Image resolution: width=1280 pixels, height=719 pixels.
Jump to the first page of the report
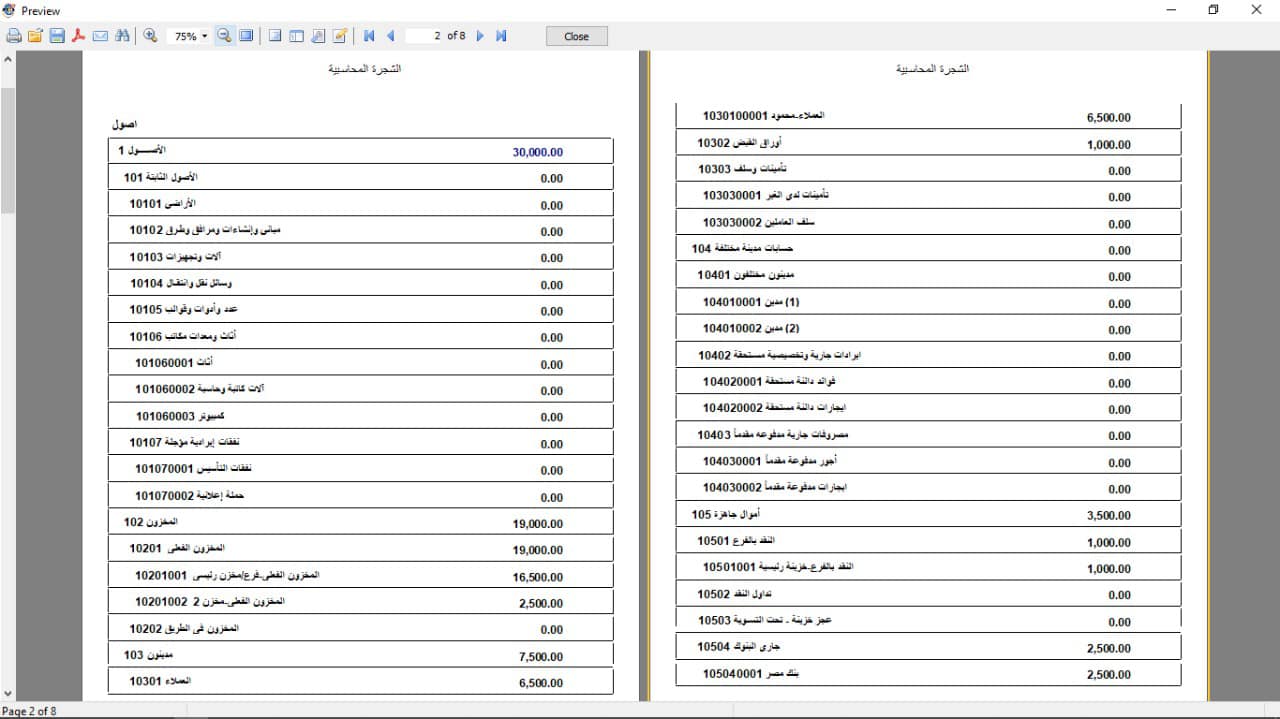point(369,36)
